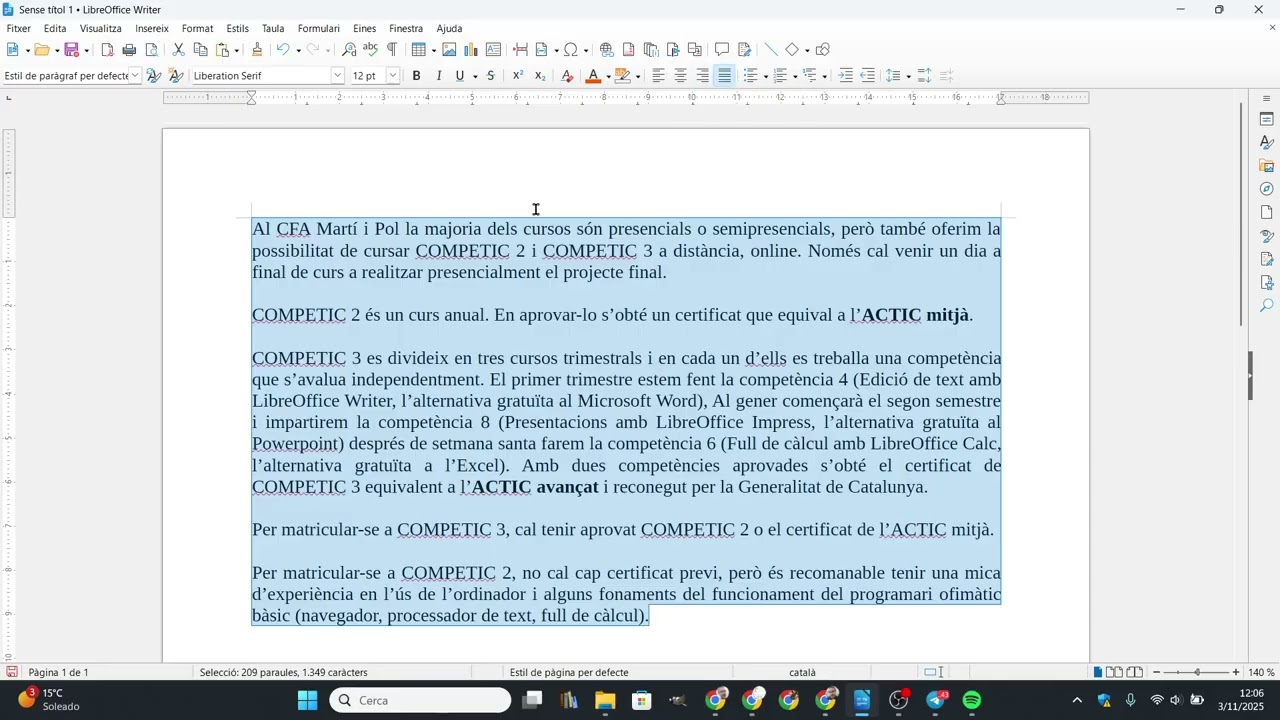Viewport: 1280px width, 720px height.
Task: Toggle track changes recording
Action: click(744, 50)
